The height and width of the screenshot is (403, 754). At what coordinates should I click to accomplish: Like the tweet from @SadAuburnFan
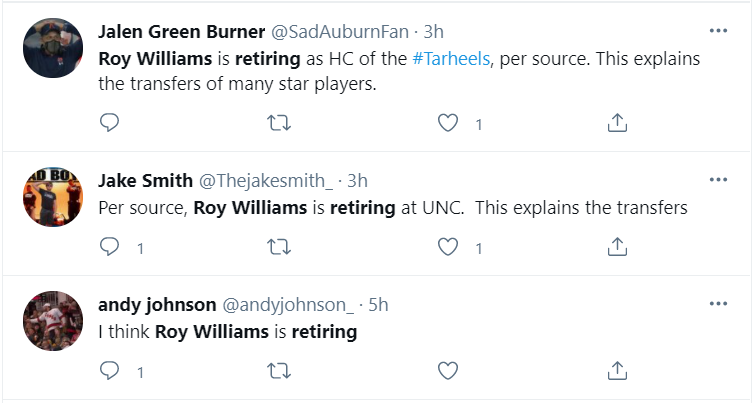pos(448,123)
